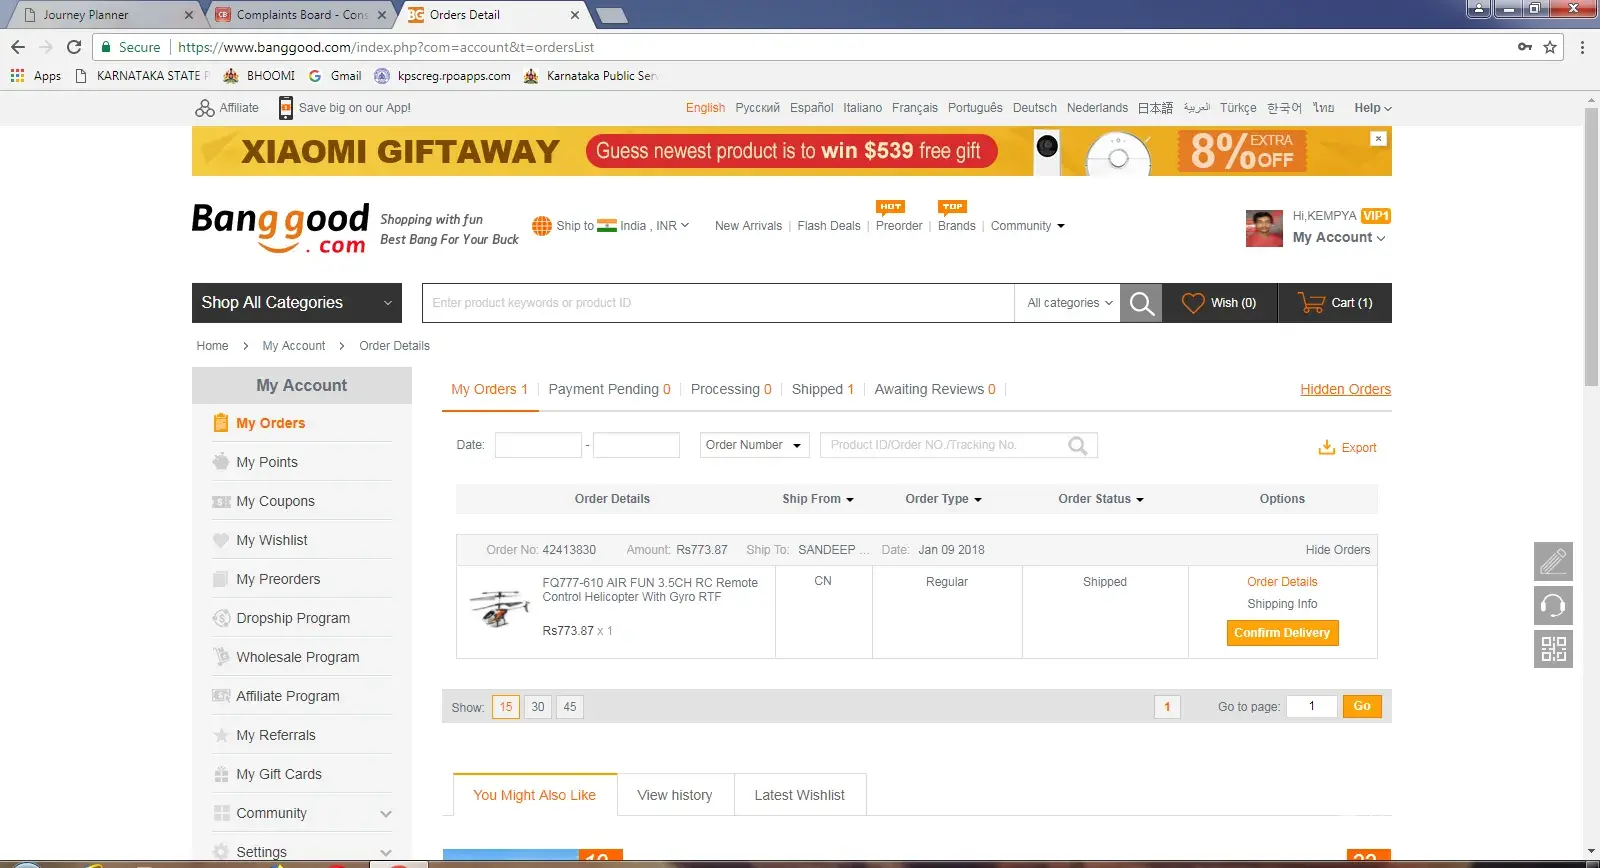Click the Save big on App phone icon
This screenshot has height=868, width=1600.
pos(286,108)
